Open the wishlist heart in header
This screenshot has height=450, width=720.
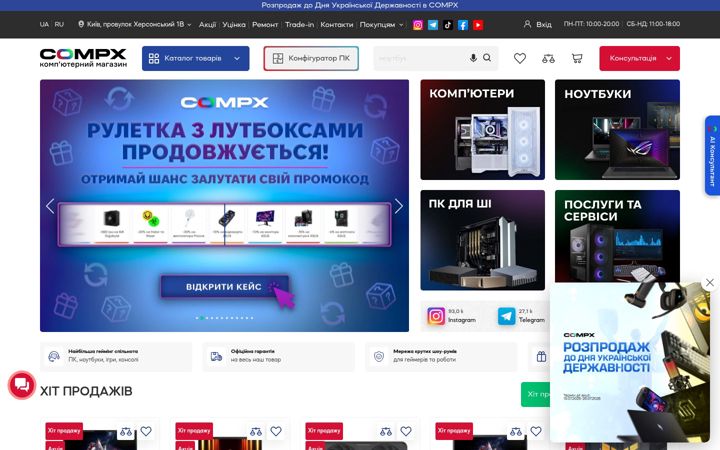tap(520, 58)
